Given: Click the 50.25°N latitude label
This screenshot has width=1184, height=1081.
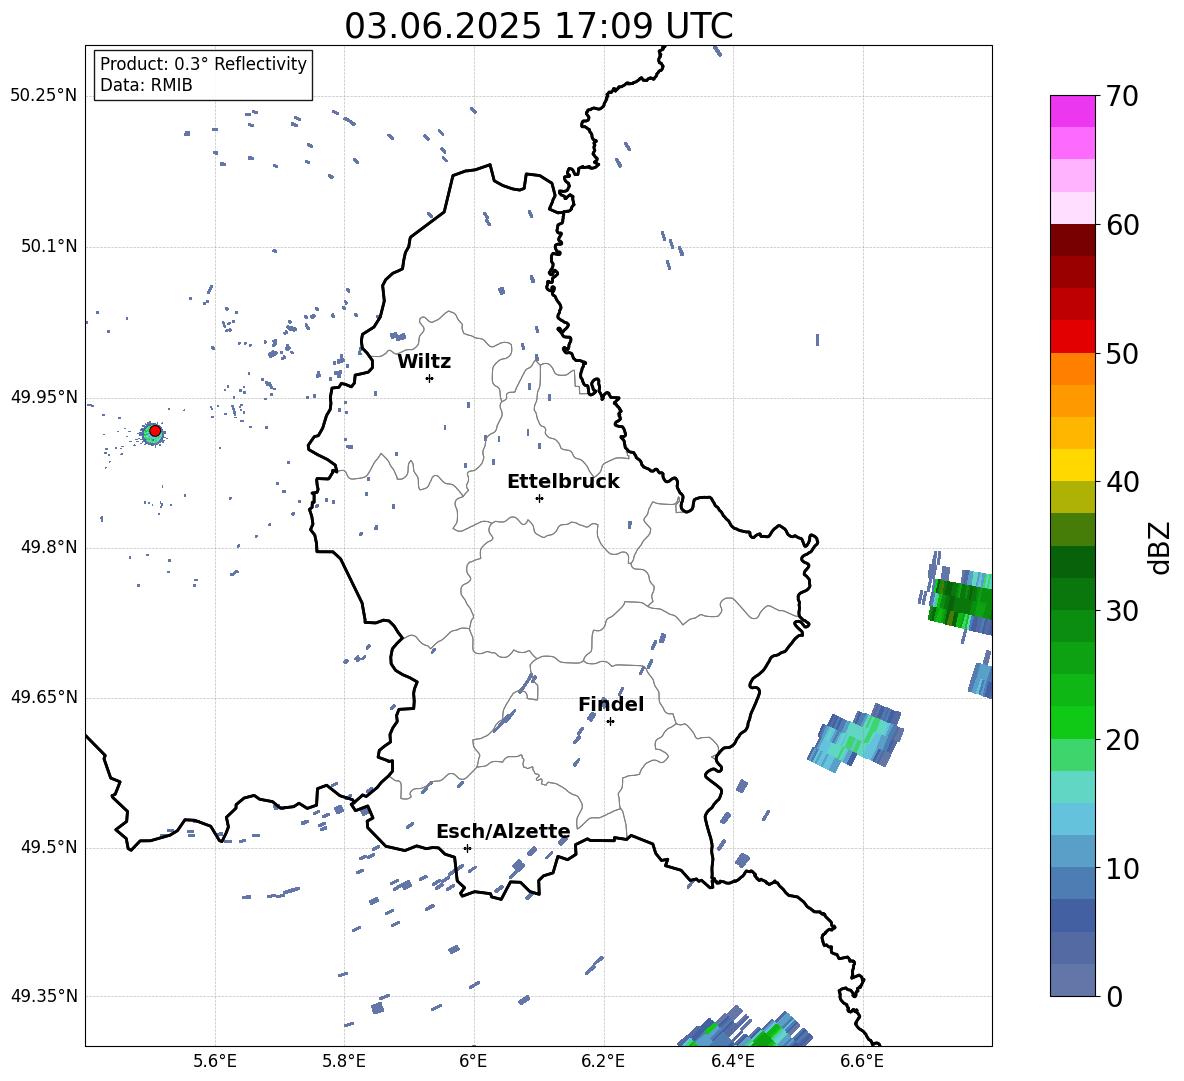Looking at the screenshot, I should (x=44, y=96).
